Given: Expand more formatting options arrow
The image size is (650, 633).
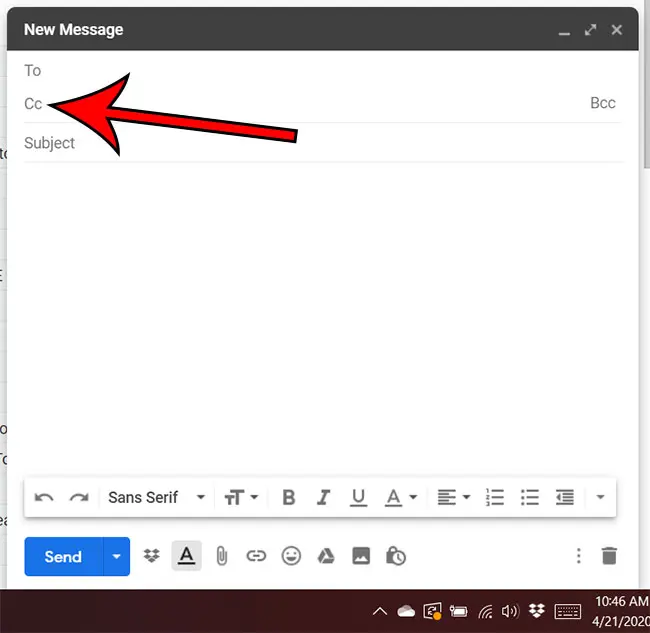Looking at the screenshot, I should [x=599, y=497].
